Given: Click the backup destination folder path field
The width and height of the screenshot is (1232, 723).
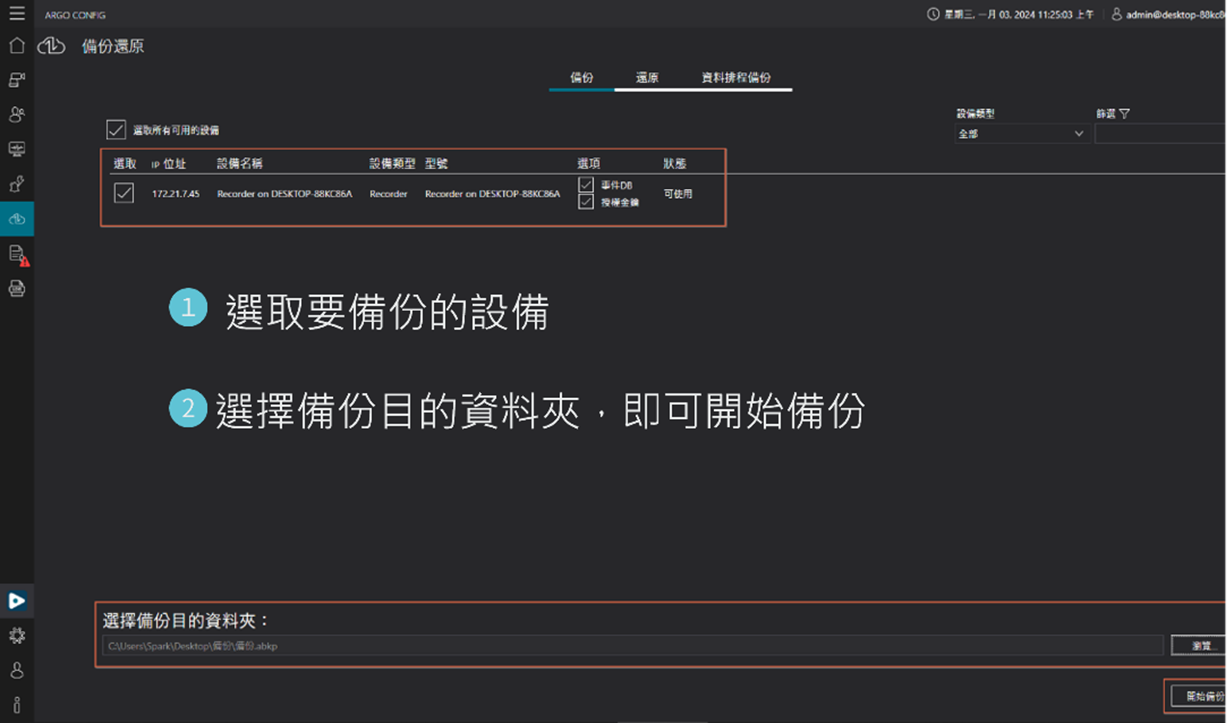Looking at the screenshot, I should click(x=632, y=646).
